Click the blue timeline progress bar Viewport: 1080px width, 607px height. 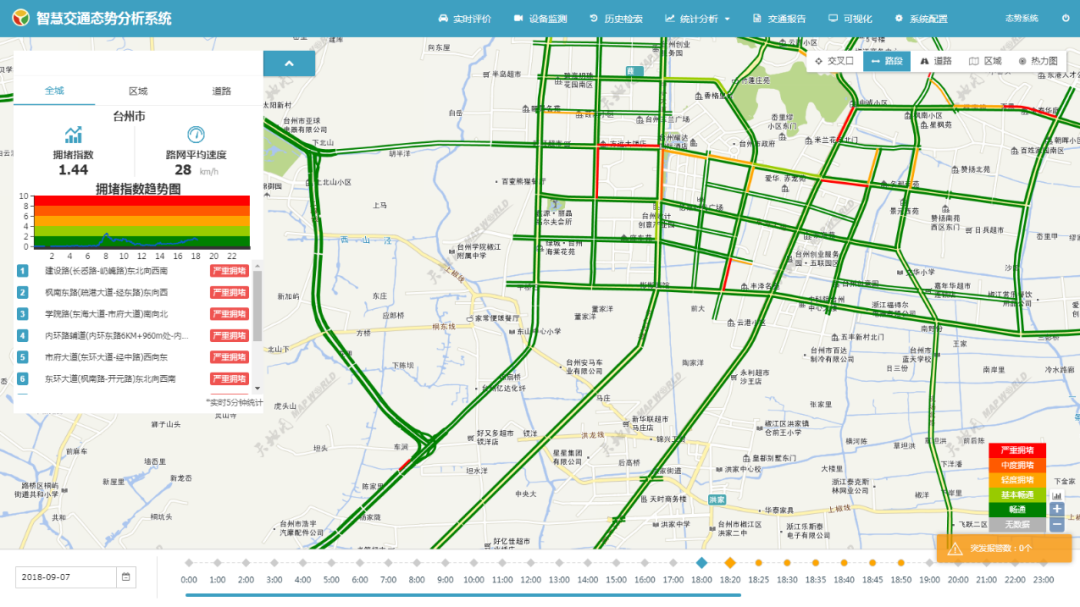(x=463, y=595)
